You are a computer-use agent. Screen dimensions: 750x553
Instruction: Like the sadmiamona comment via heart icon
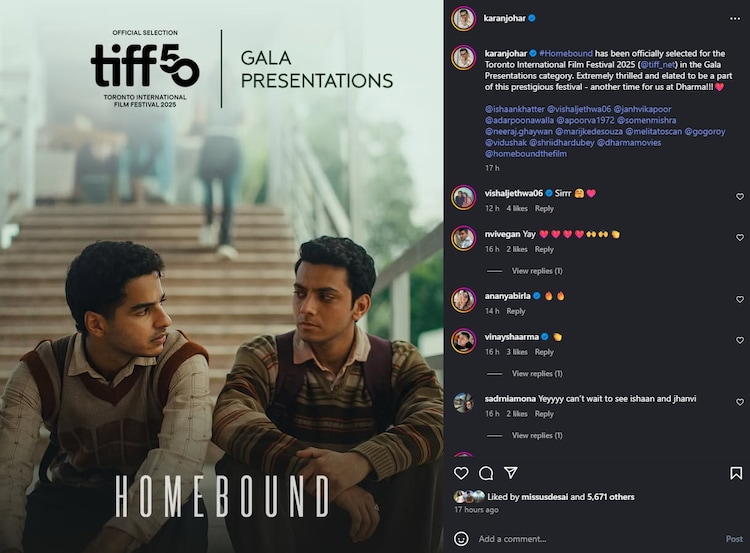coord(739,402)
